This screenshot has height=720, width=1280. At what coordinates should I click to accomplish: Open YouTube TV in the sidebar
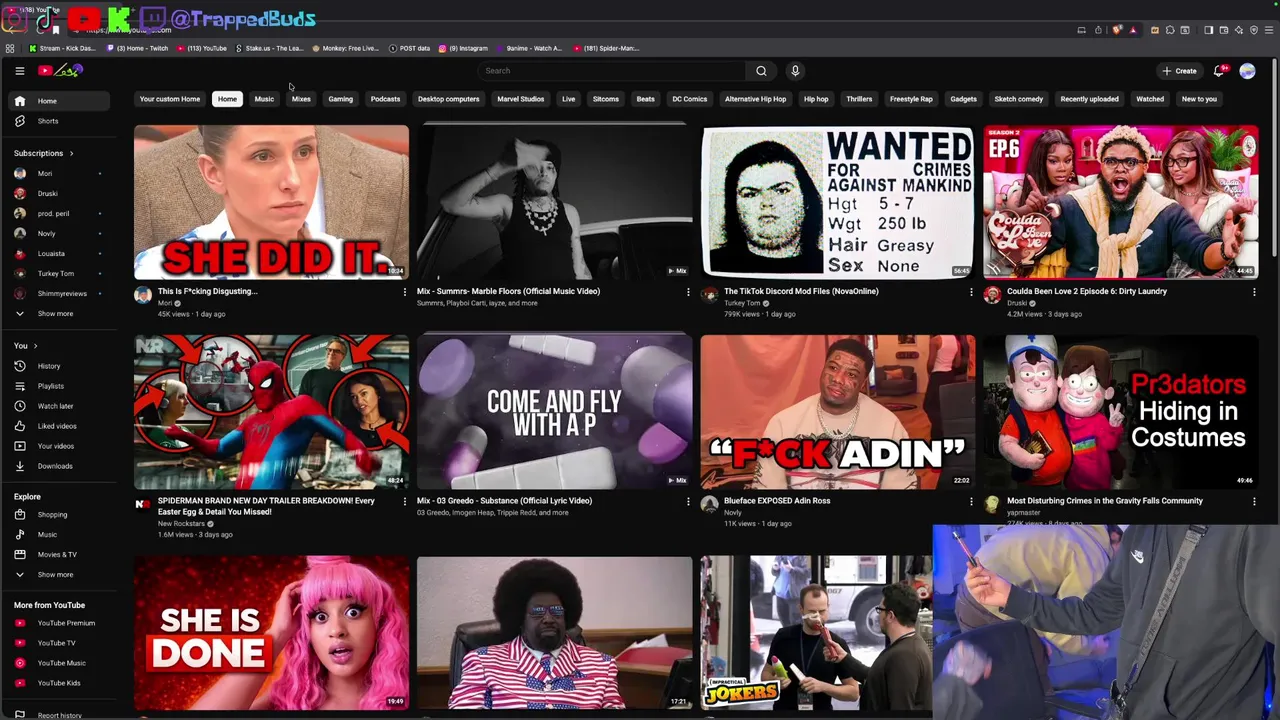[60, 643]
